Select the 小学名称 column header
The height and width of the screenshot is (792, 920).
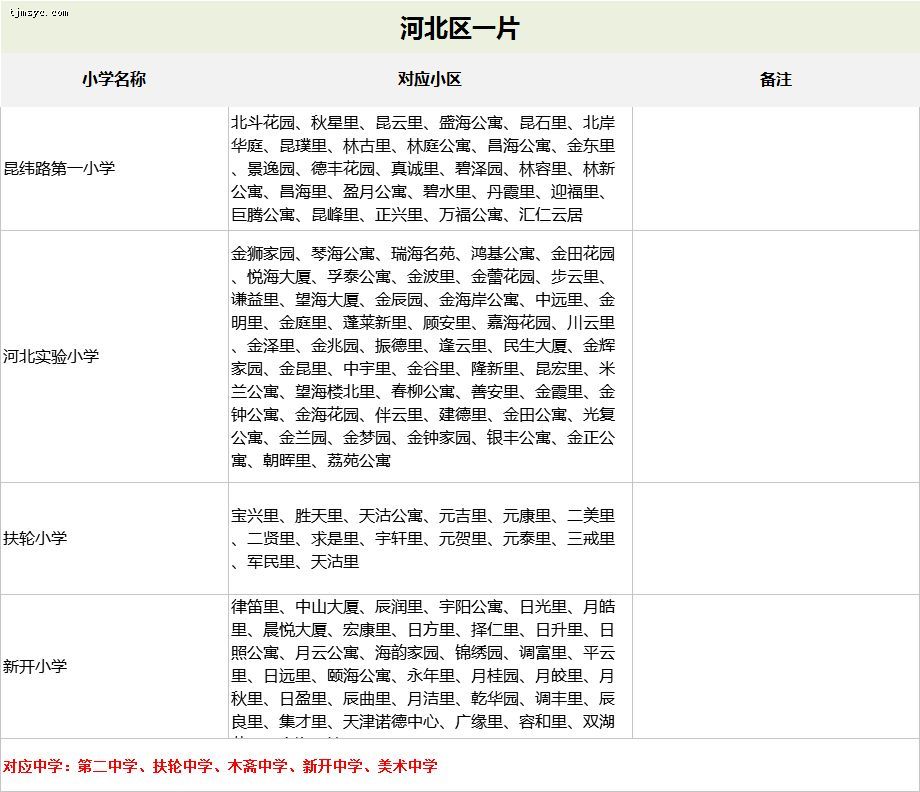click(114, 79)
